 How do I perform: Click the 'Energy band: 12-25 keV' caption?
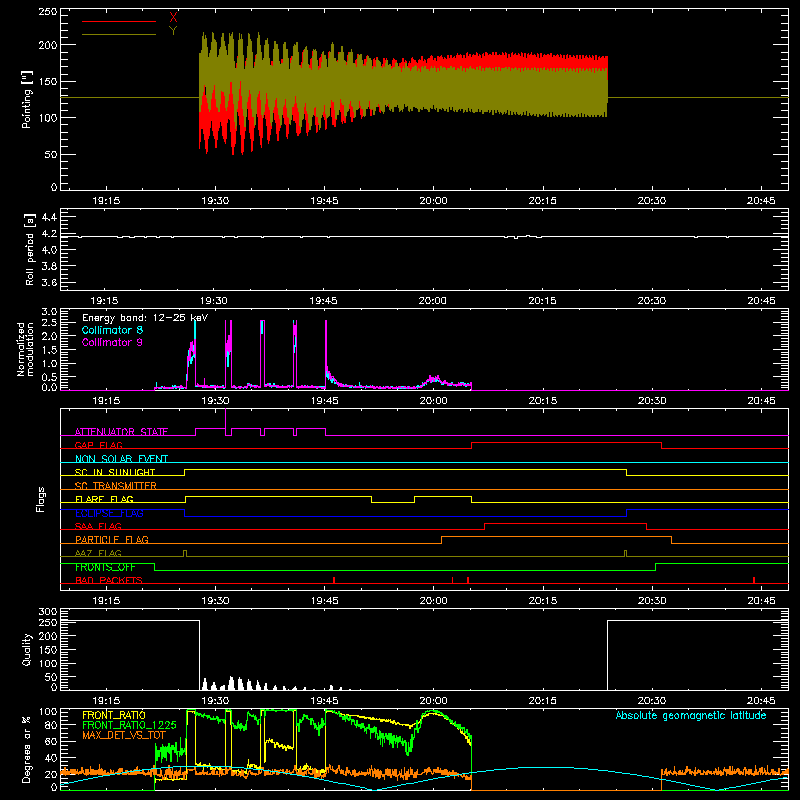(145, 318)
